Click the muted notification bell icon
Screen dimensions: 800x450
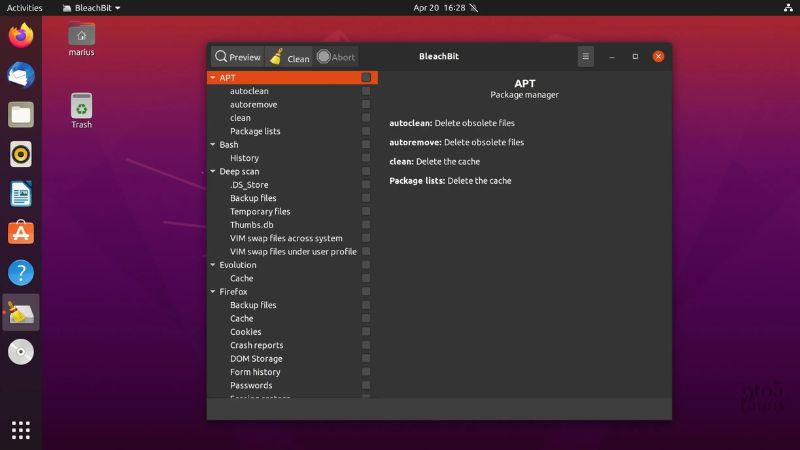(474, 8)
